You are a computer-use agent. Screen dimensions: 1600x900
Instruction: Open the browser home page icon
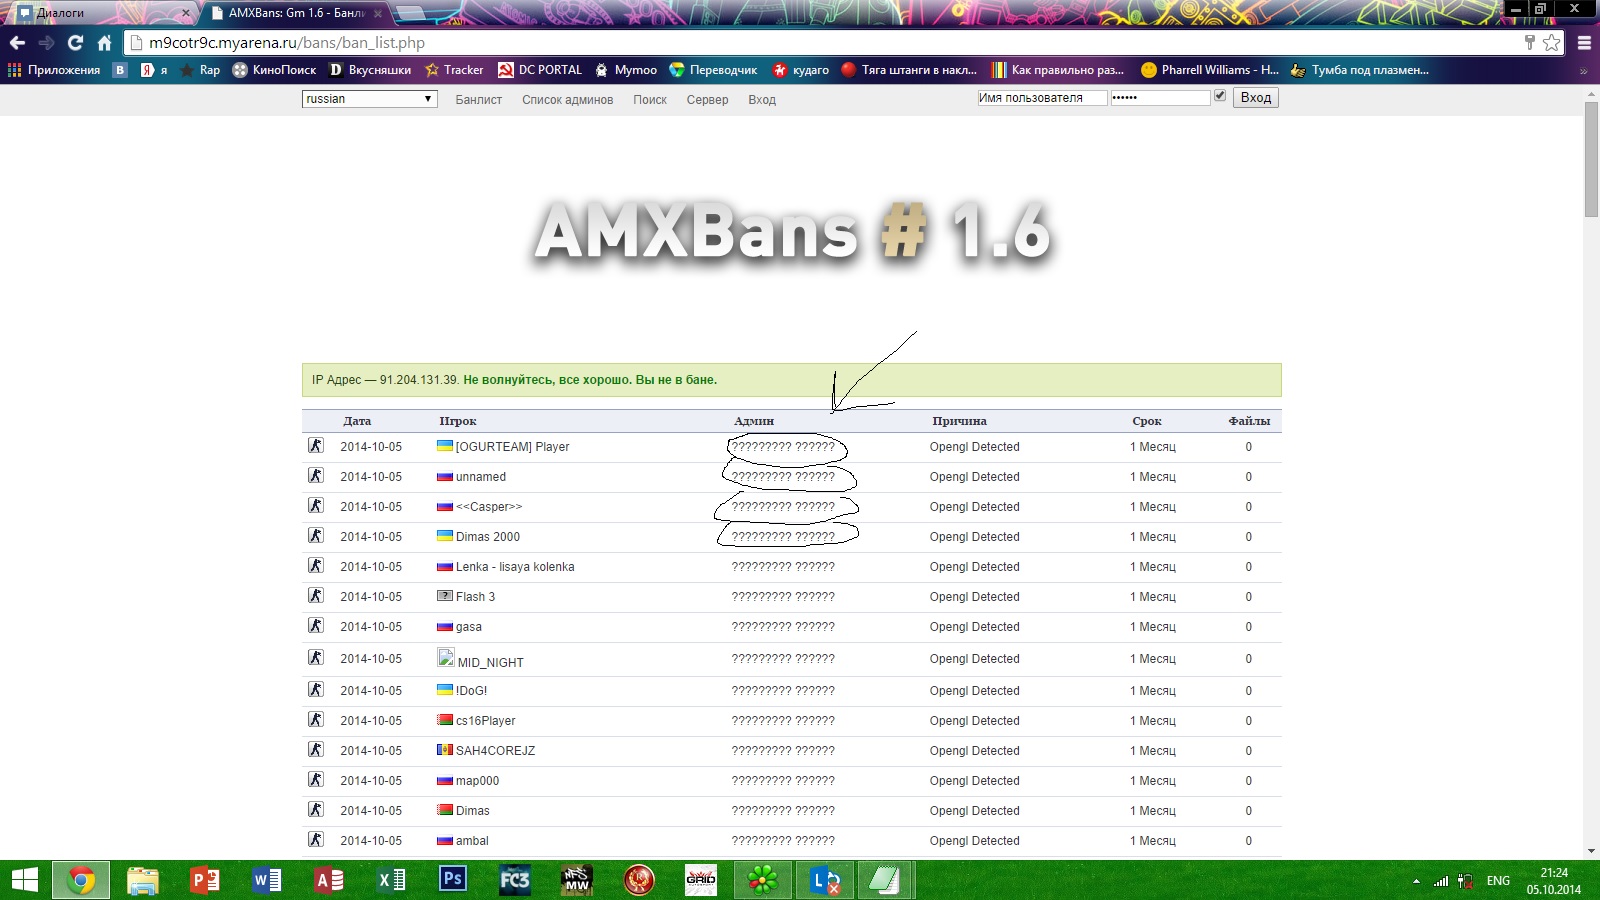click(104, 43)
